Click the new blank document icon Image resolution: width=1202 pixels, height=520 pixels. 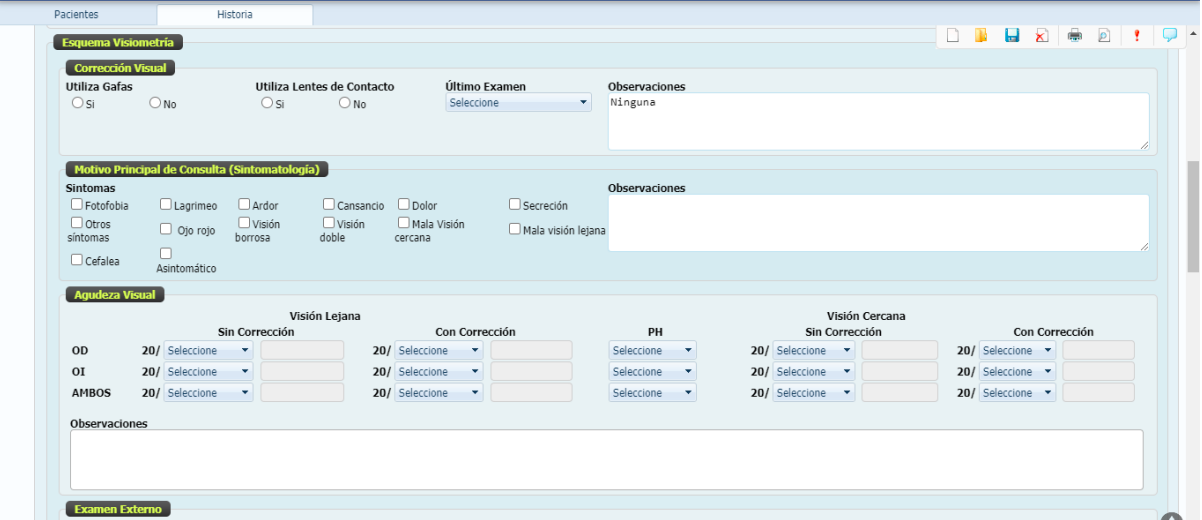tap(953, 36)
